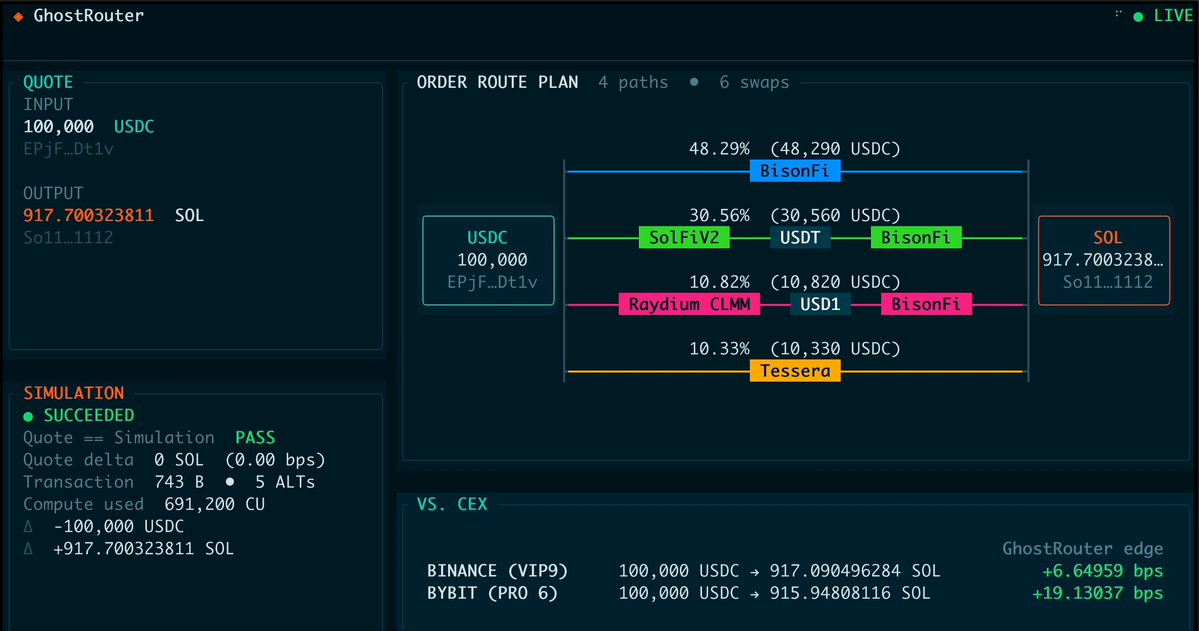1199x631 pixels.
Task: Click the 743 B transaction size
Action: coord(179,481)
